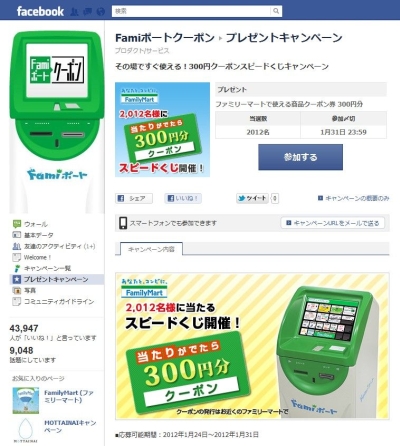400x446 pixels.
Task: Select the キャンペーン内容 tab
Action: tap(151, 249)
